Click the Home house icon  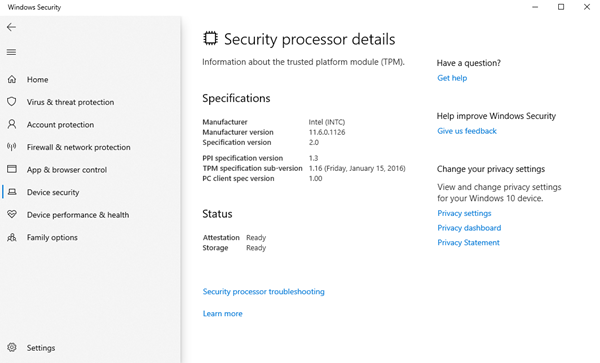pyautogui.click(x=12, y=79)
